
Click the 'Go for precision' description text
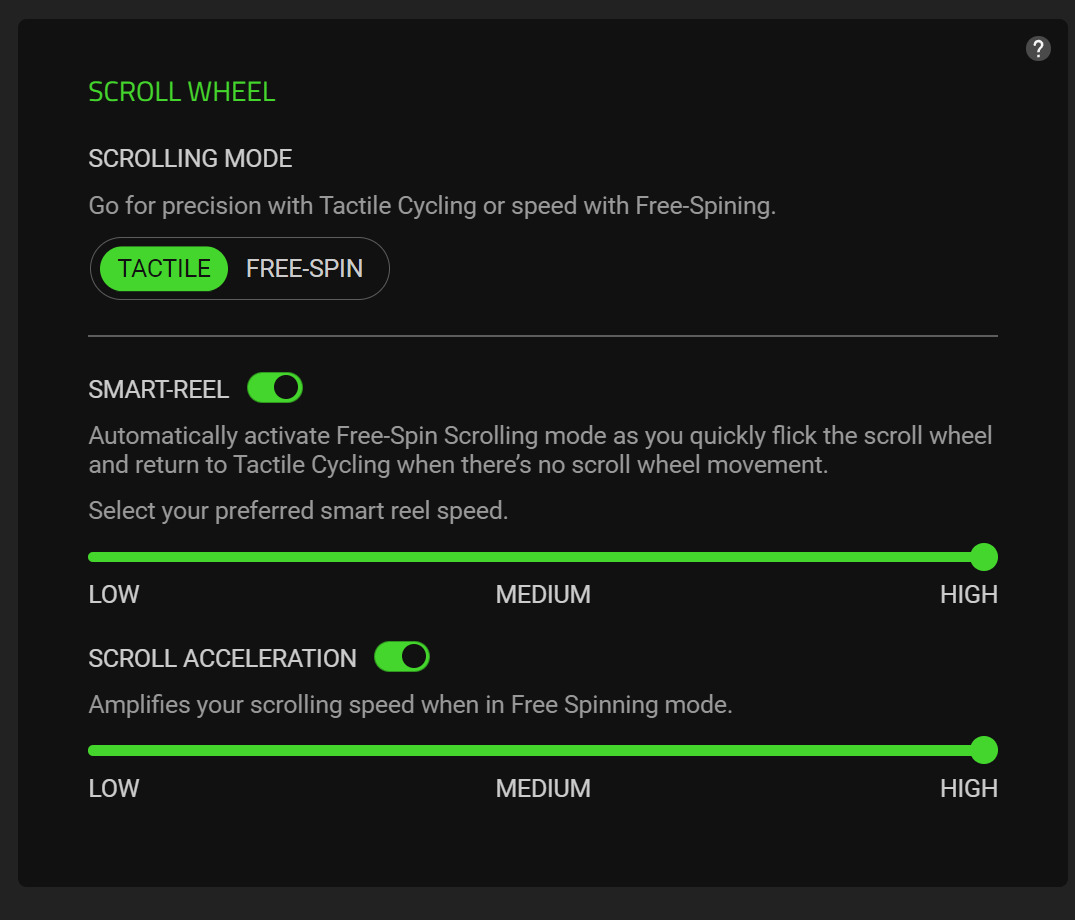[x=432, y=207]
